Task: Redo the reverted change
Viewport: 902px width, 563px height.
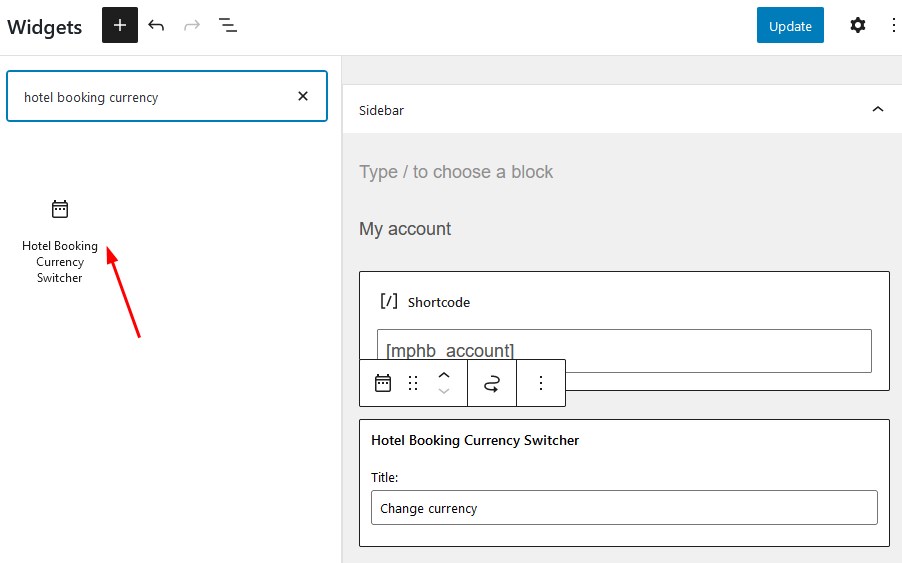Action: tap(192, 25)
